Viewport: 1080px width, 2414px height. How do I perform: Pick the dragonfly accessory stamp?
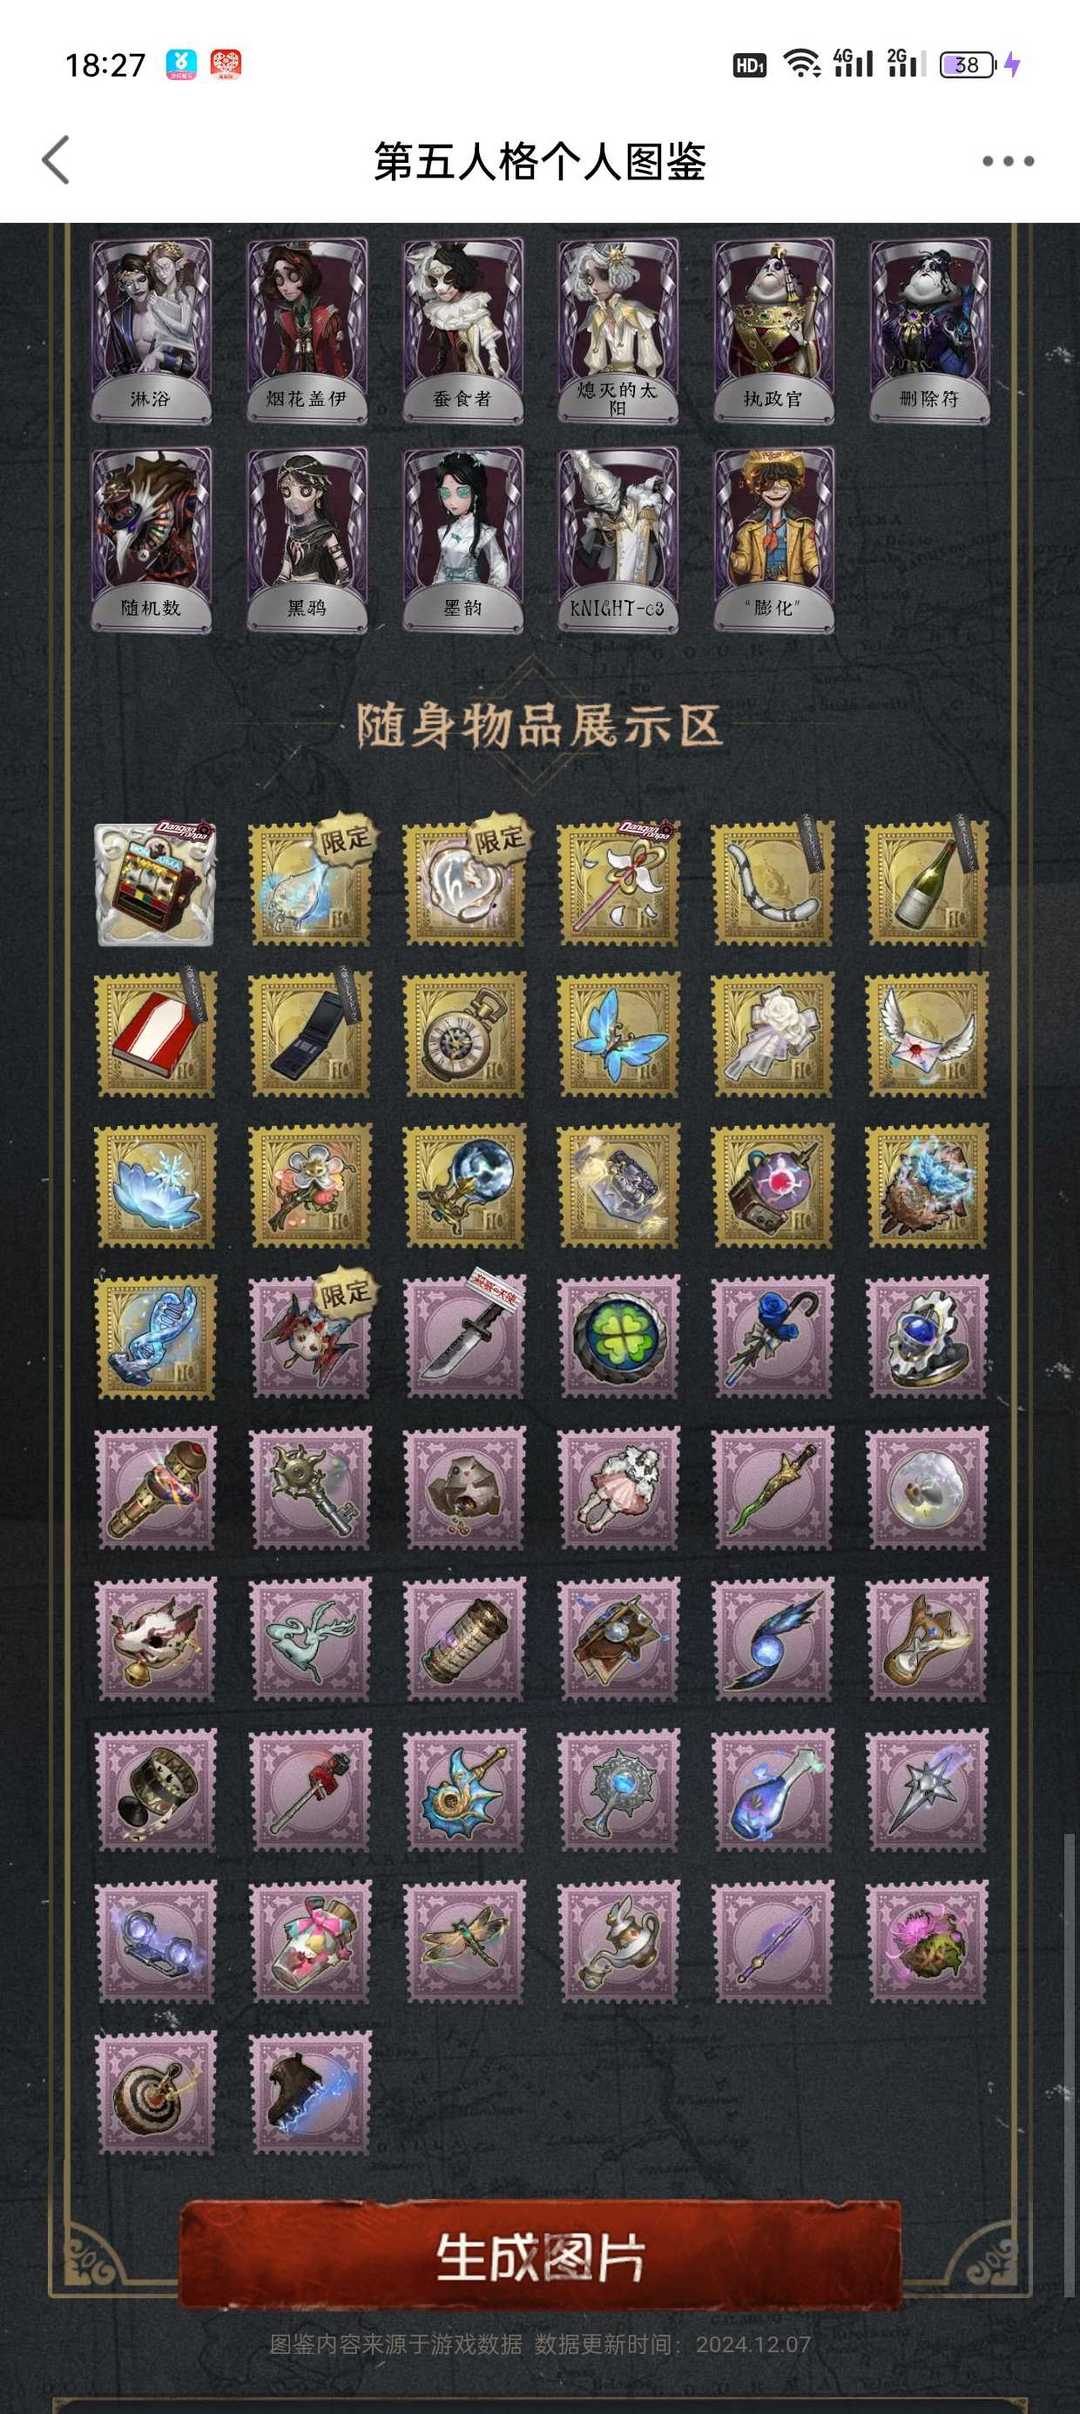pyautogui.click(x=464, y=1940)
